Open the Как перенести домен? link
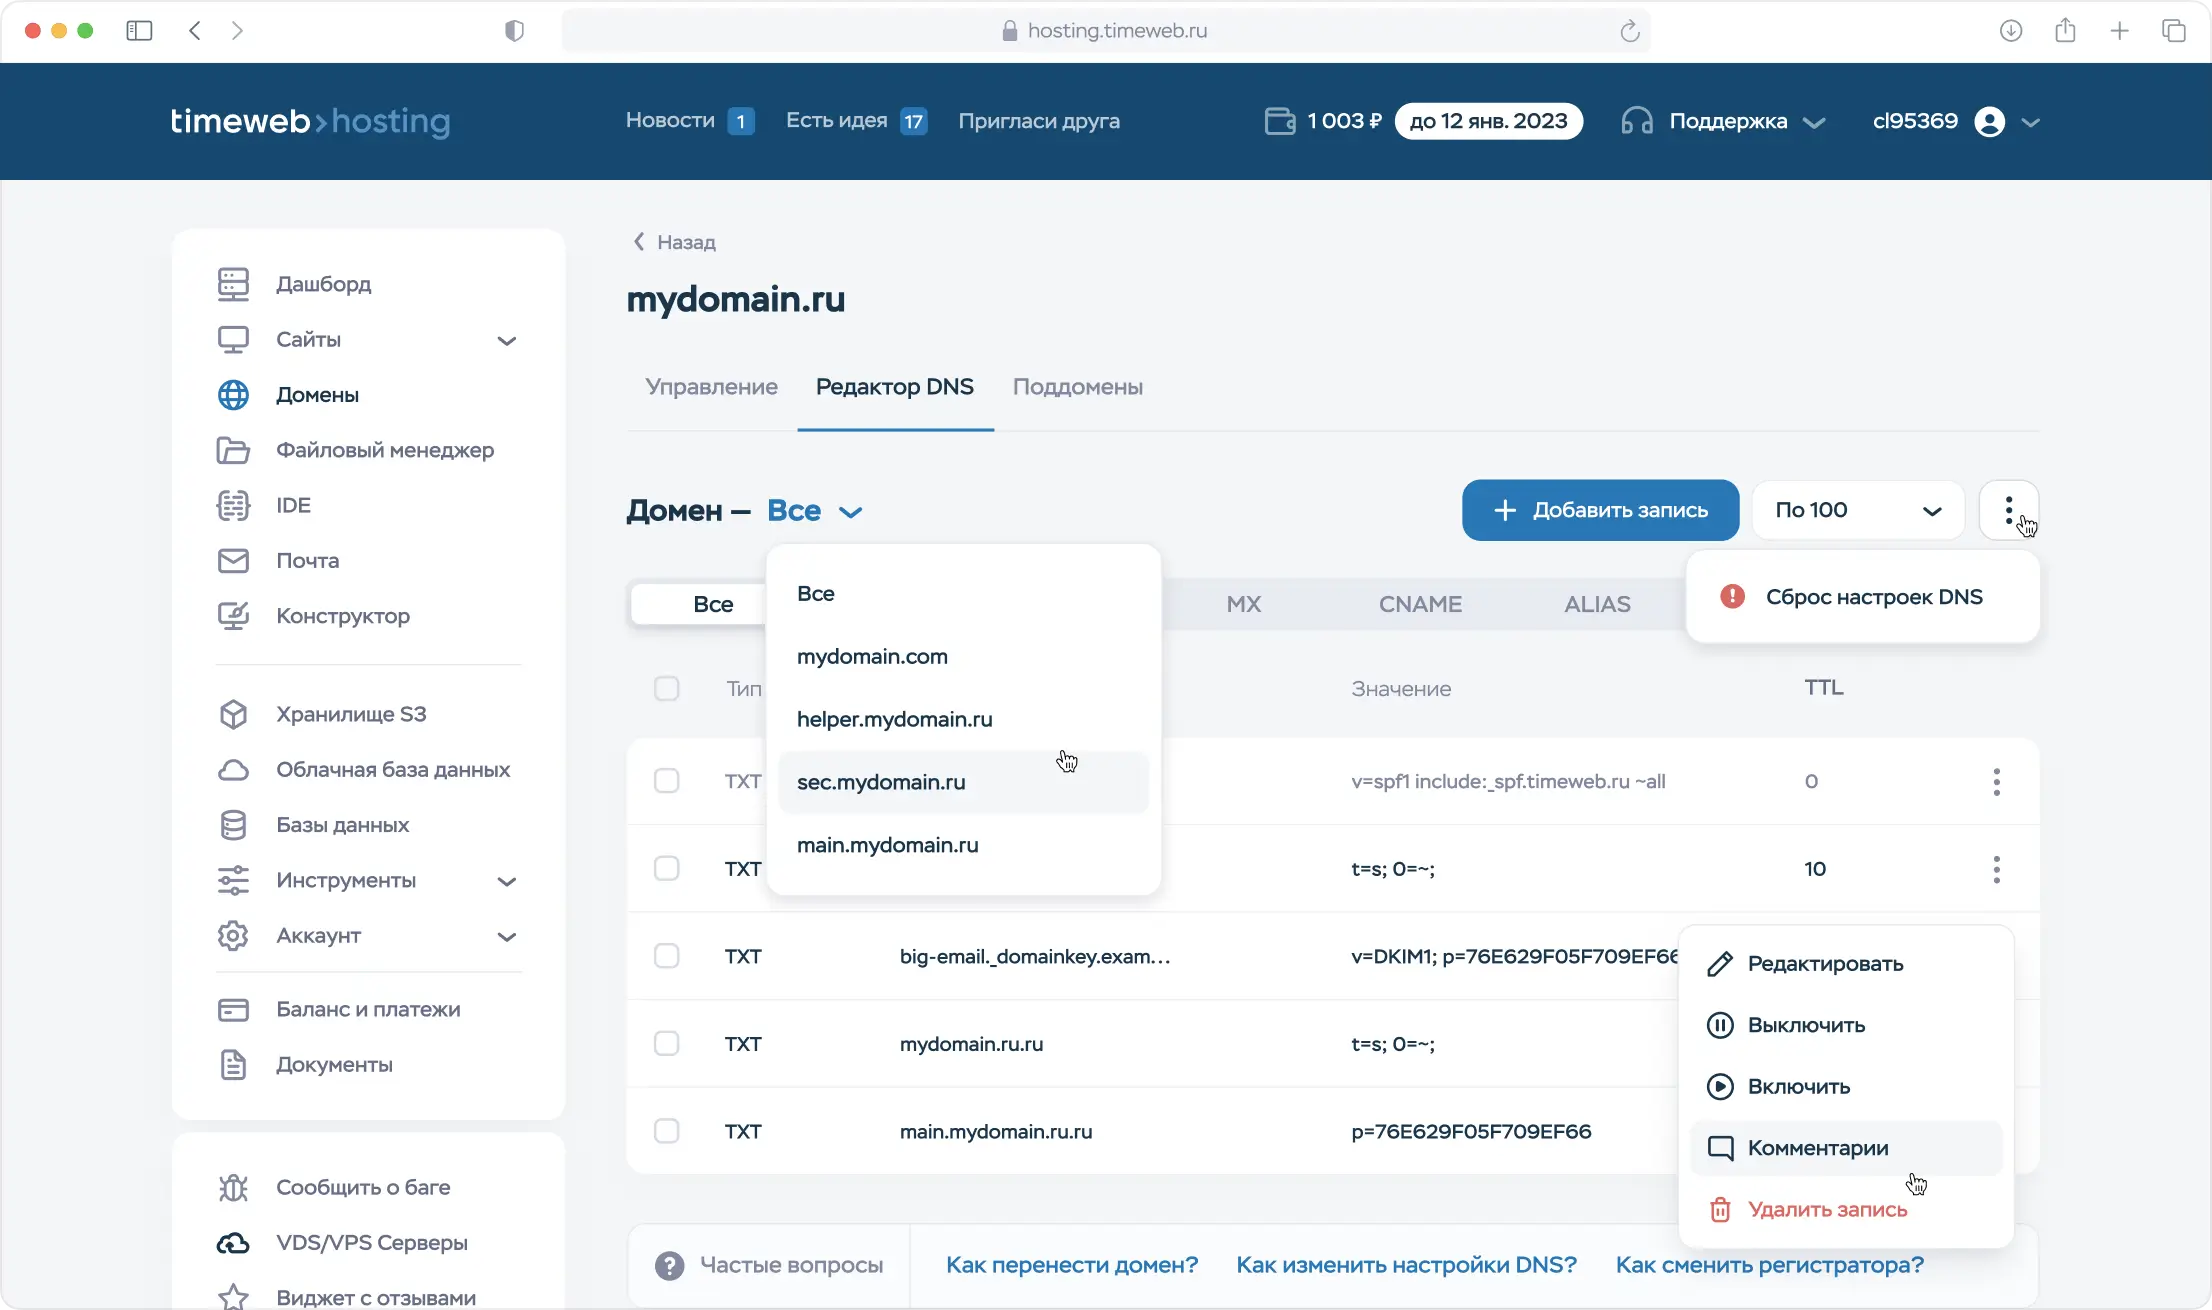This screenshot has height=1310, width=2212. (x=1071, y=1264)
